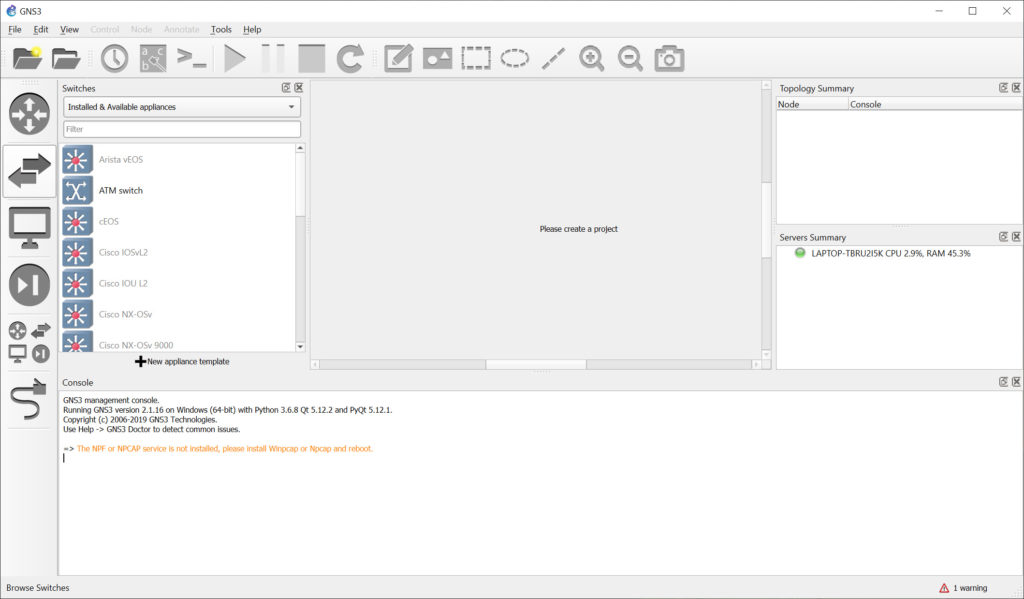Select the Draw rectangle tool
This screenshot has height=599, width=1024.
(476, 59)
